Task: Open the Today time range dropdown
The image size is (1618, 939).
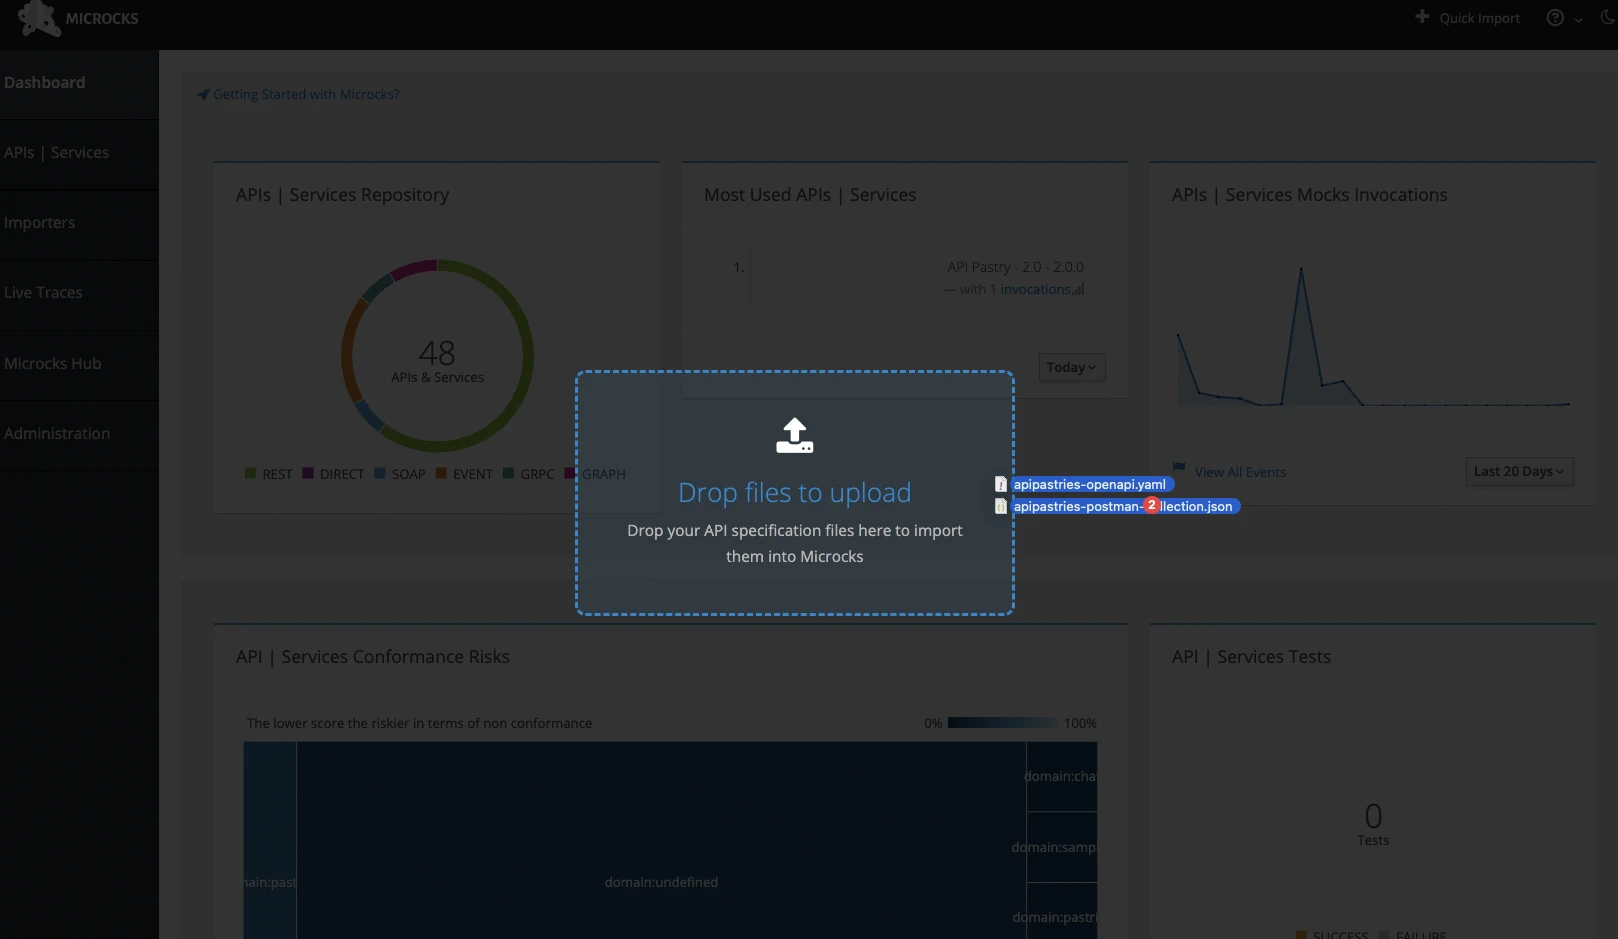Action: [1071, 367]
